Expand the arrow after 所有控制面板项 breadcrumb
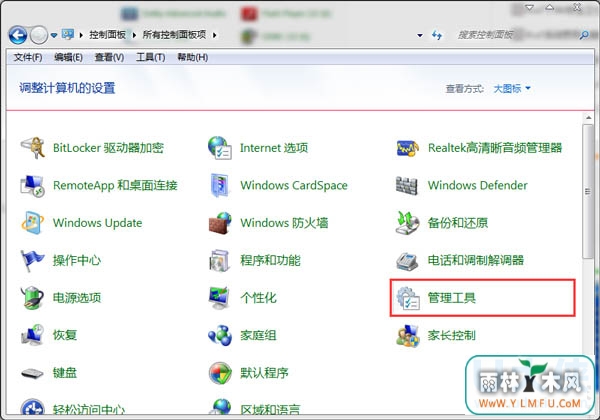 pyautogui.click(x=215, y=35)
